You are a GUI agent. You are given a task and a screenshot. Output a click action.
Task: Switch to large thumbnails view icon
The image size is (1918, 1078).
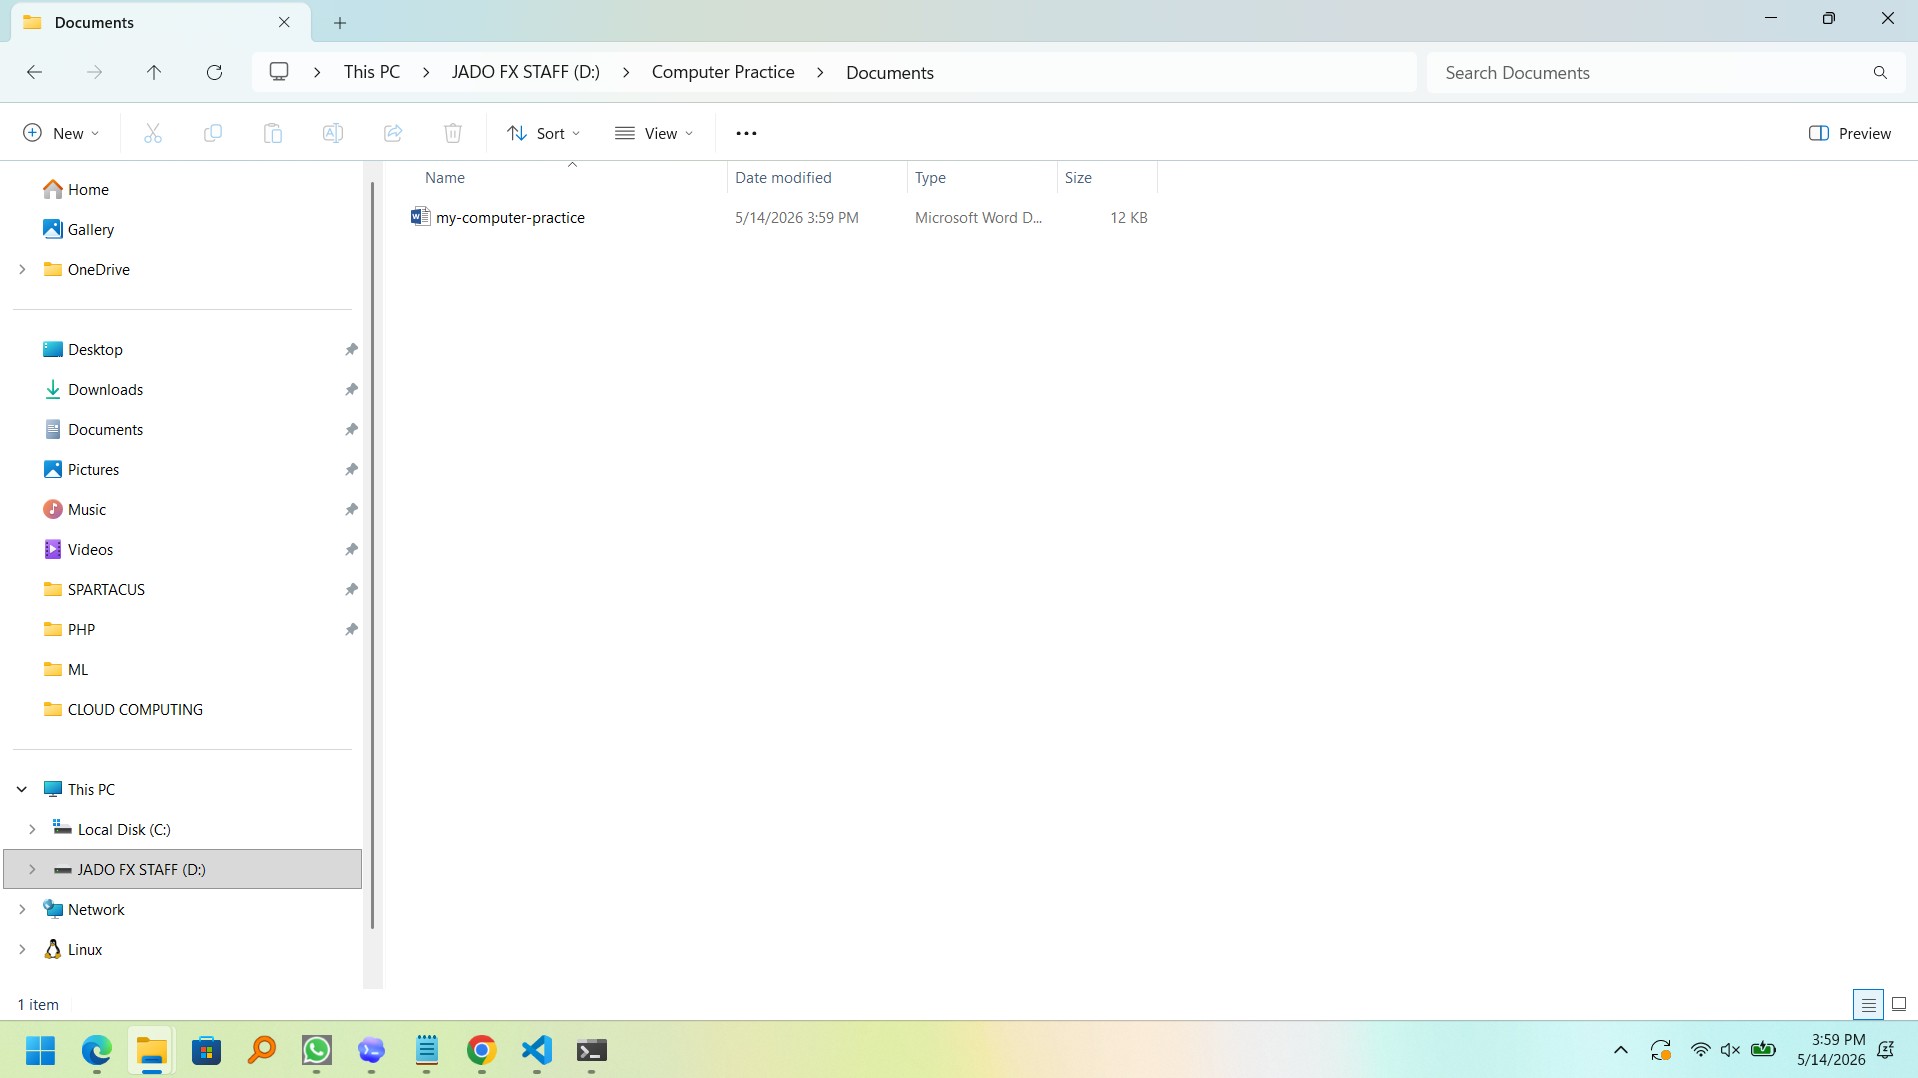click(x=1899, y=1004)
